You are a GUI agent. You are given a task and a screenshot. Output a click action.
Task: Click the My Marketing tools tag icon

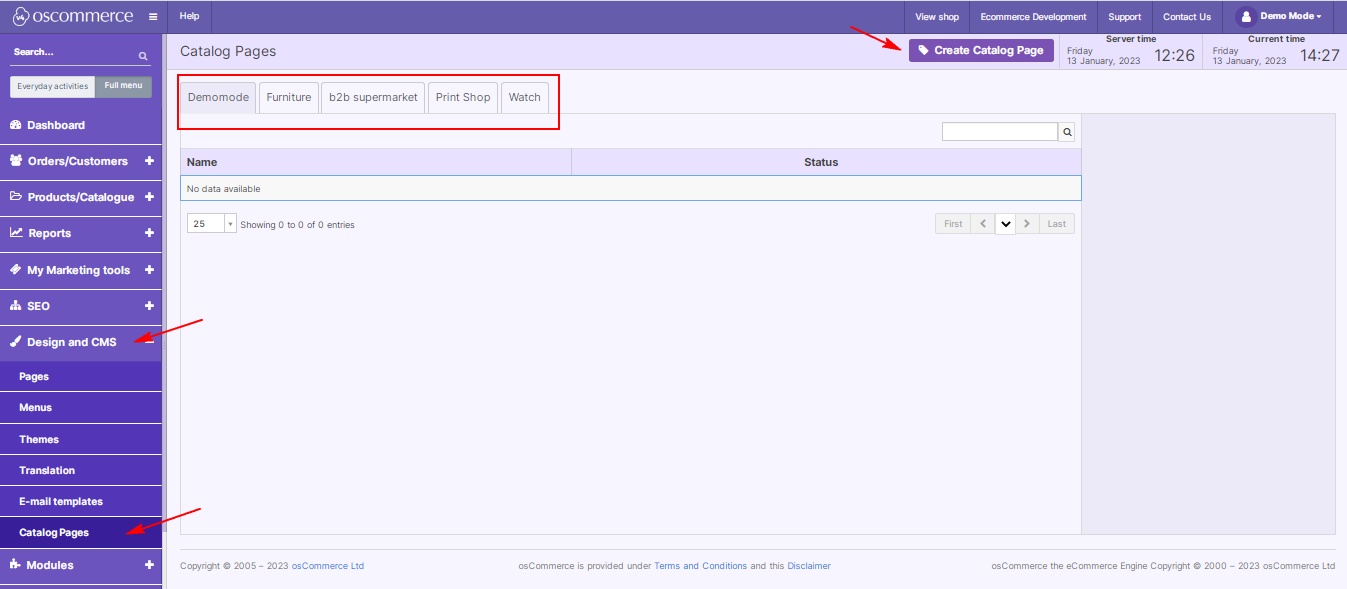point(15,269)
